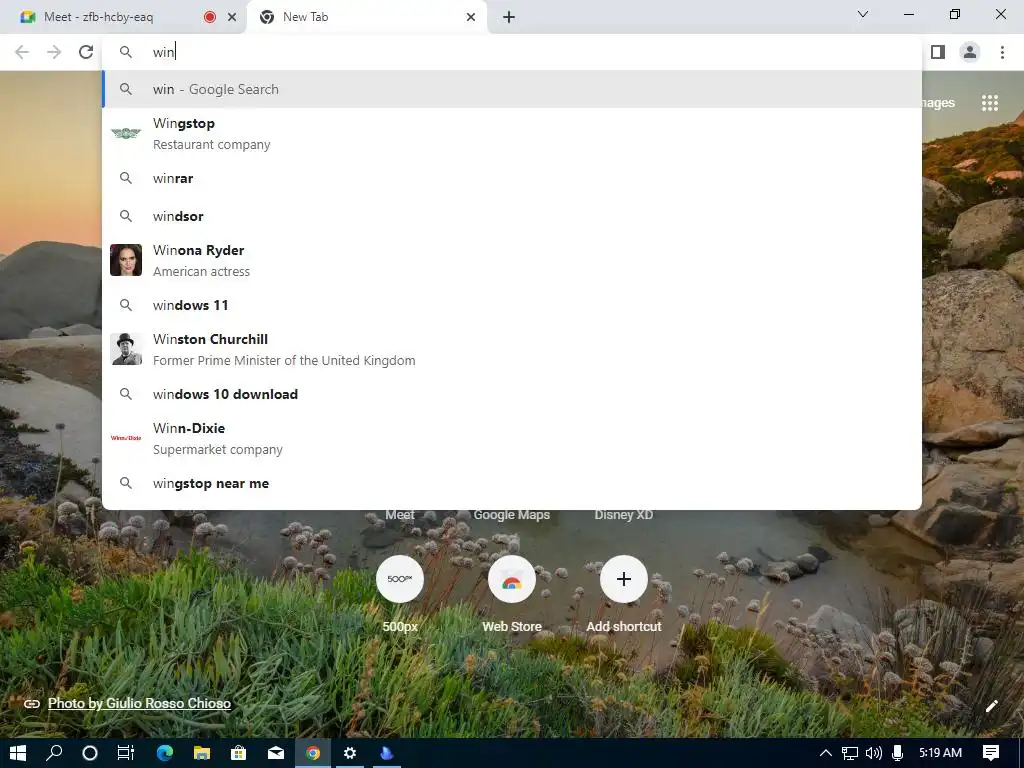
Task: Open the Web Store shortcut tile
Action: point(512,579)
